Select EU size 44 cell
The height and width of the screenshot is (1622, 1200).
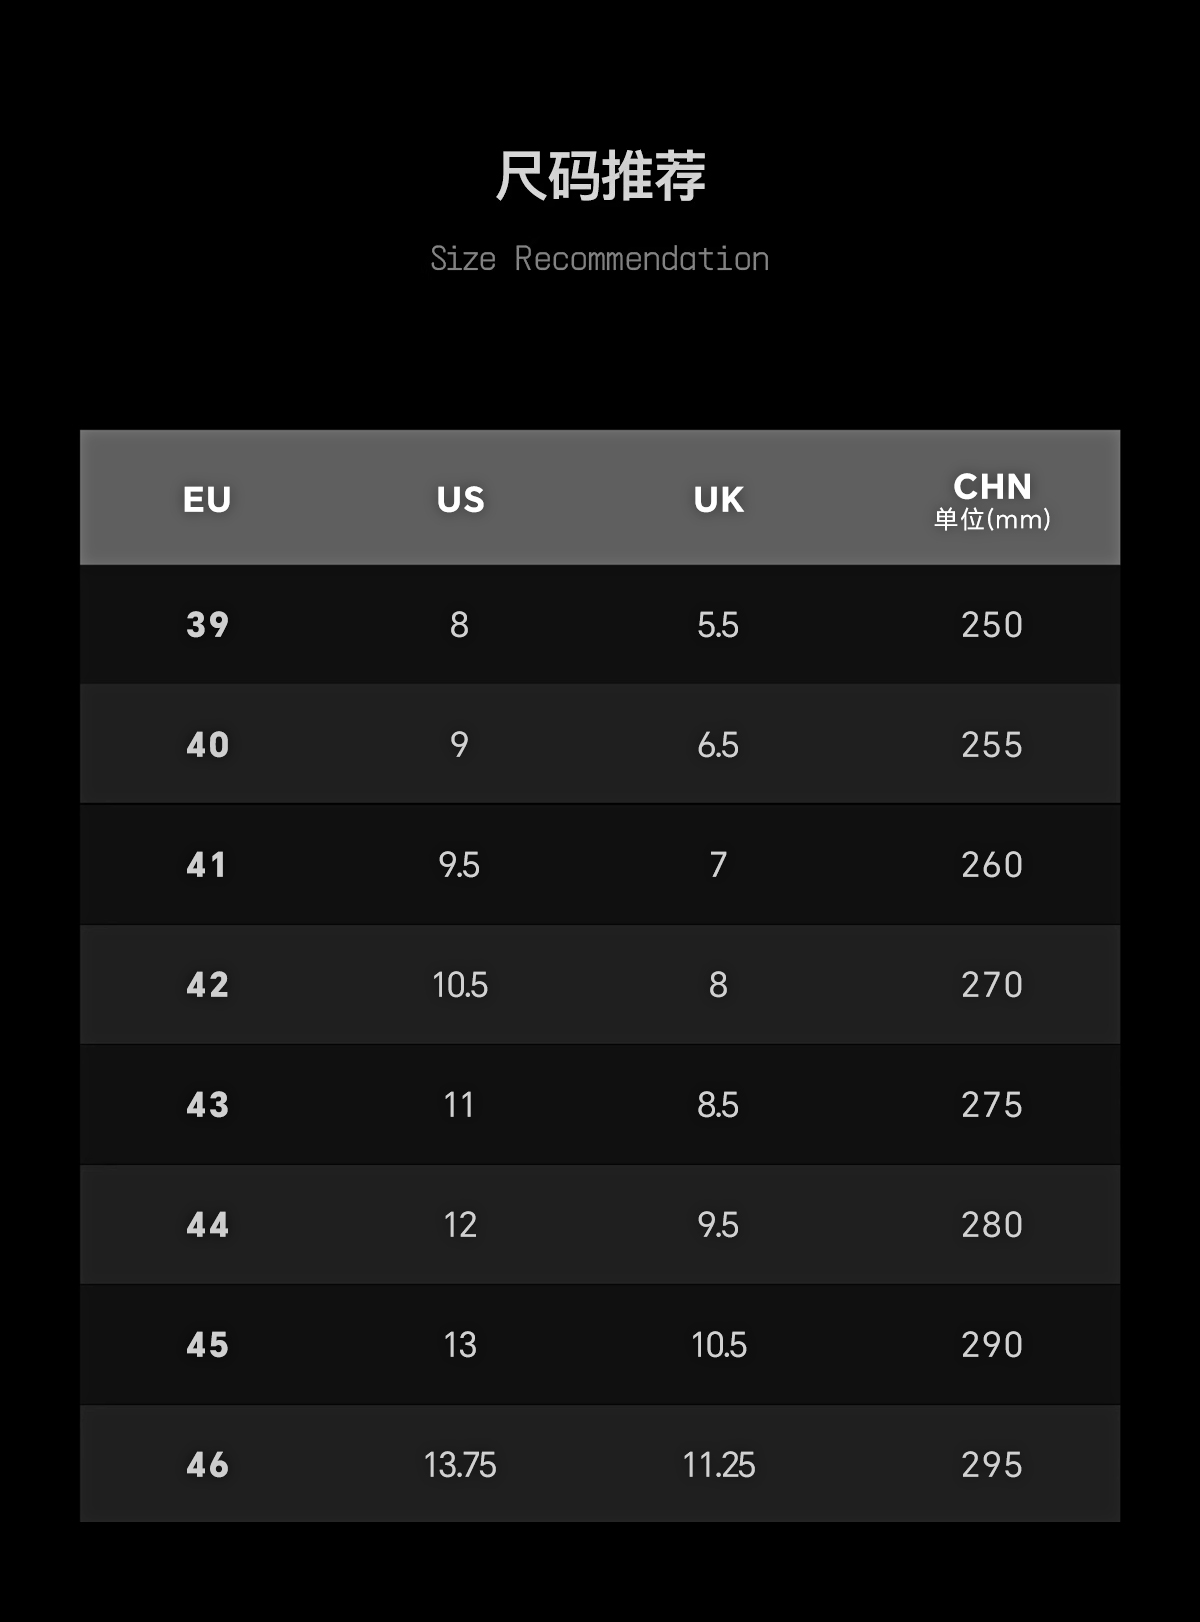pyautogui.click(x=207, y=1225)
